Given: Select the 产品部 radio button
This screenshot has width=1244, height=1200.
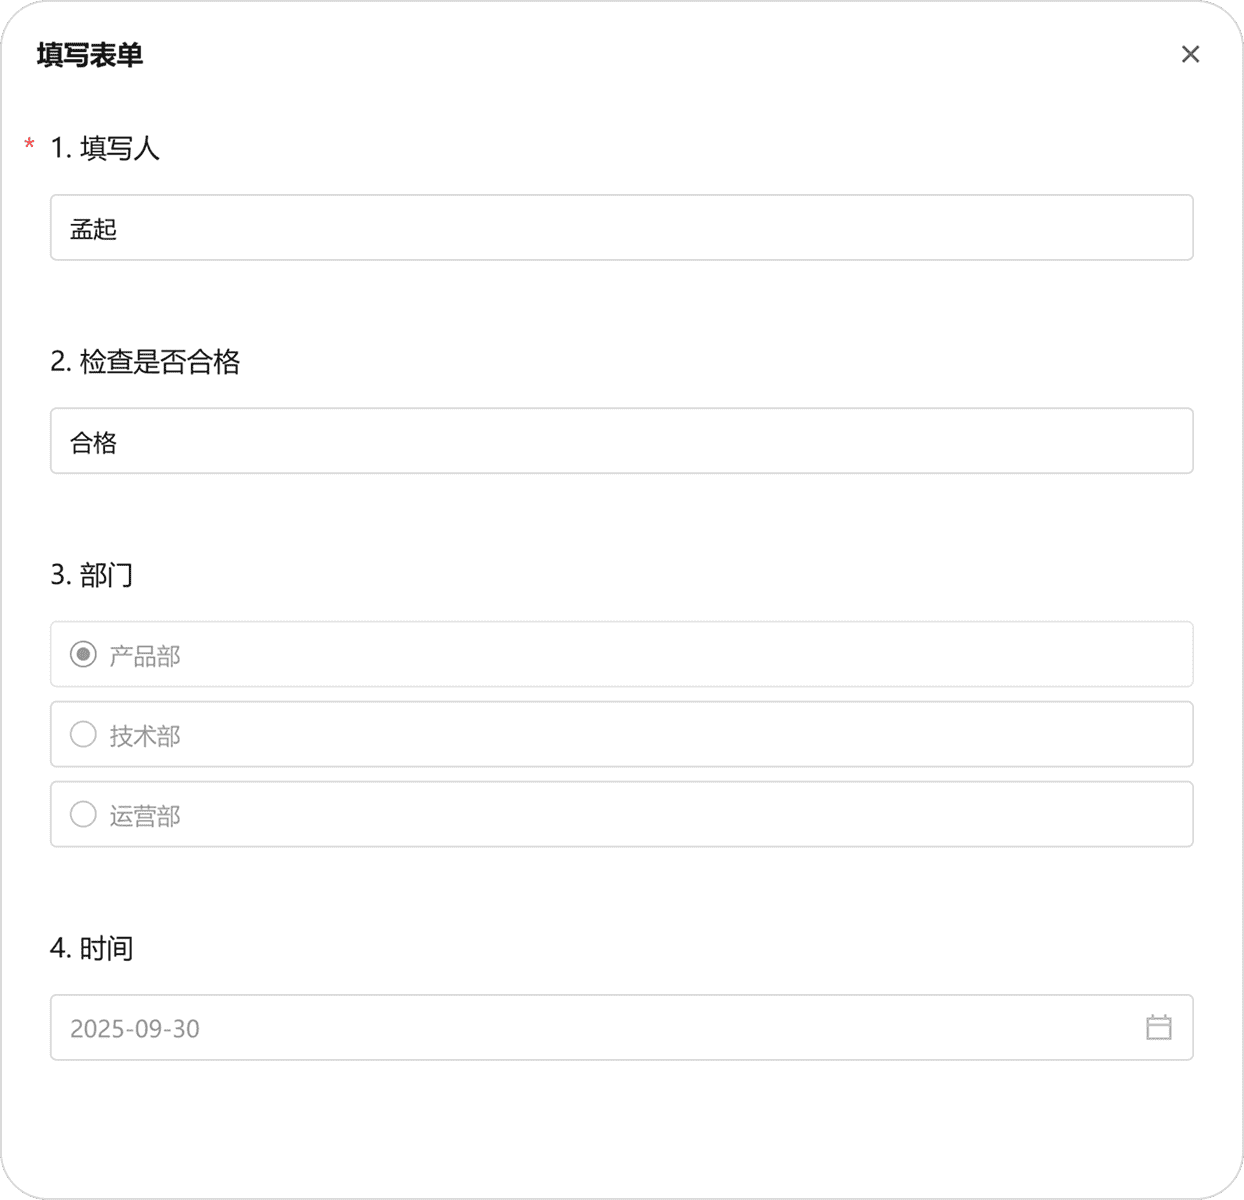Looking at the screenshot, I should tap(83, 655).
